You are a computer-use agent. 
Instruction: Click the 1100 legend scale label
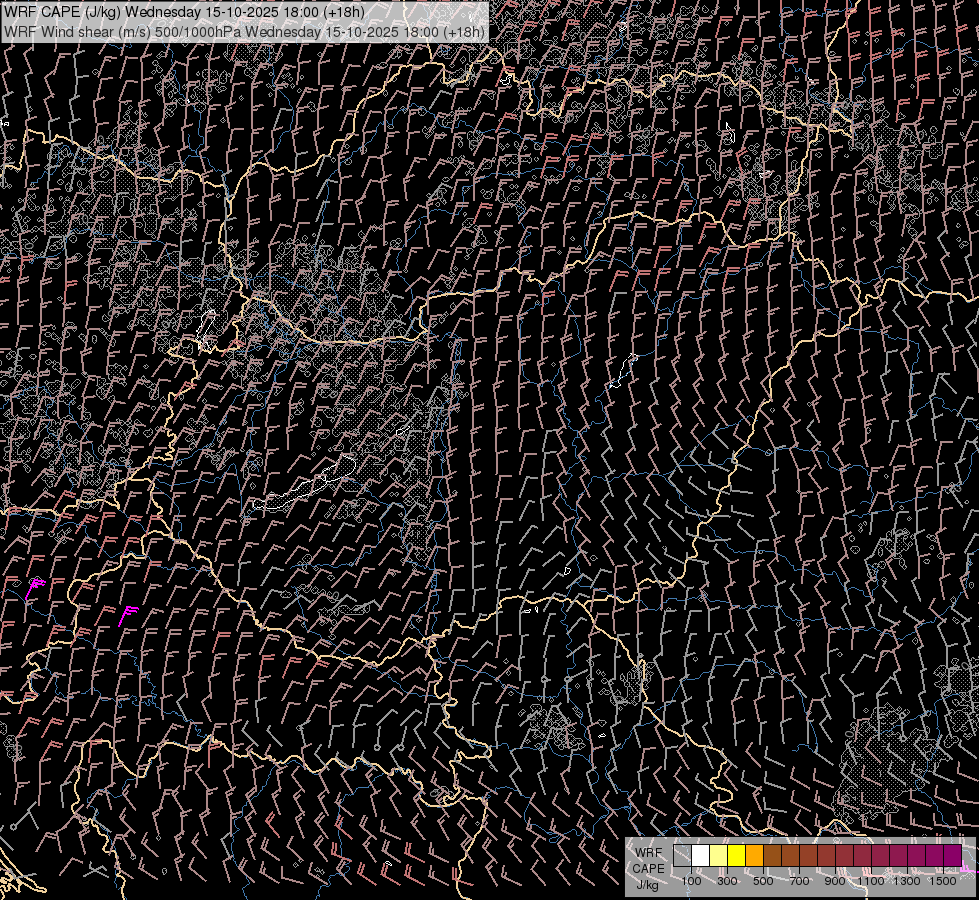click(x=871, y=881)
